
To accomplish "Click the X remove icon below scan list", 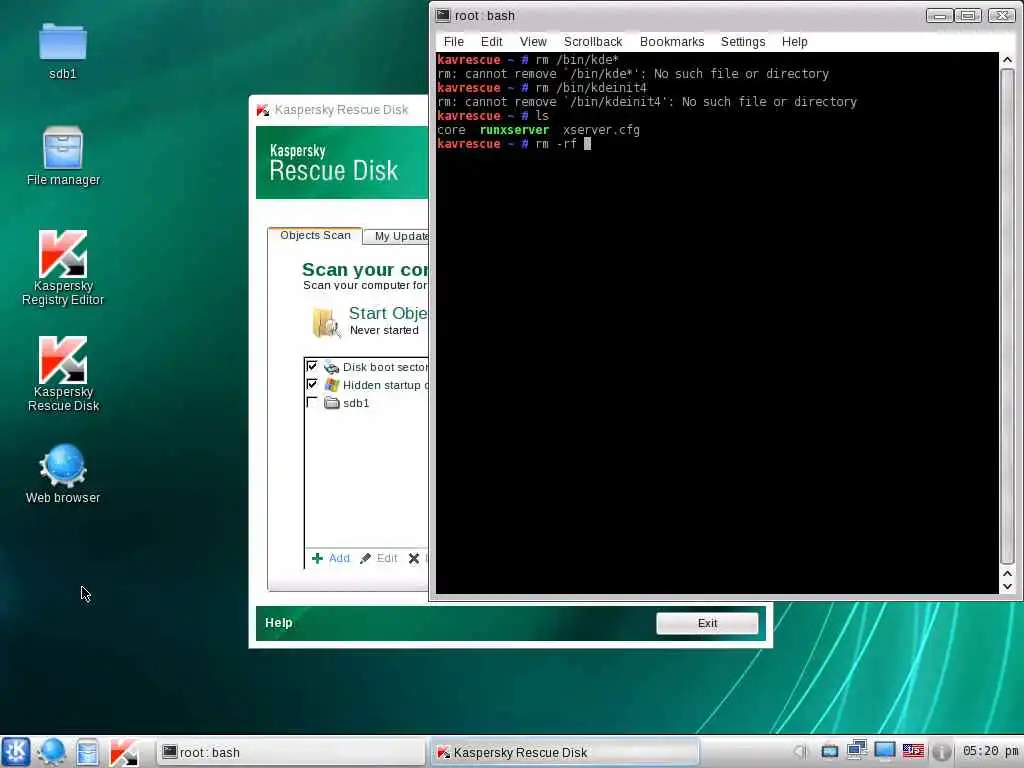I will point(414,558).
